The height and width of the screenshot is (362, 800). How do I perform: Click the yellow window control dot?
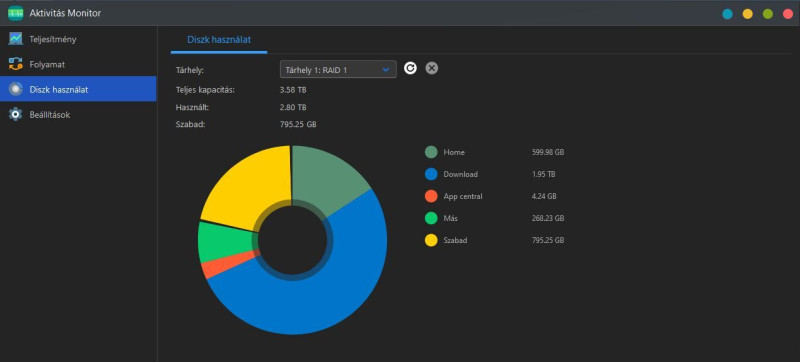coord(747,14)
